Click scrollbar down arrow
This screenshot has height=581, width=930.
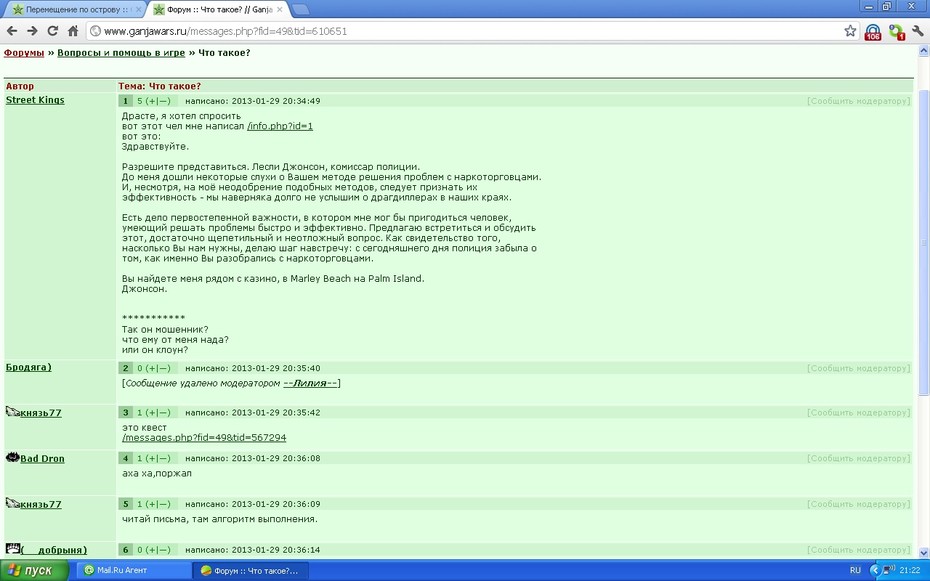coord(923,553)
